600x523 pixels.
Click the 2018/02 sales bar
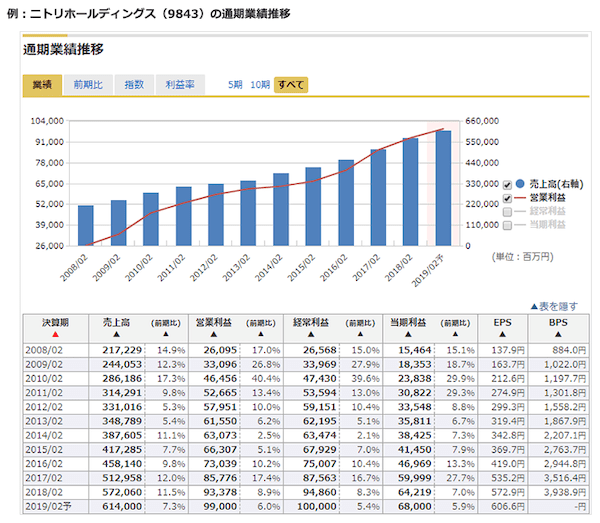point(410,192)
